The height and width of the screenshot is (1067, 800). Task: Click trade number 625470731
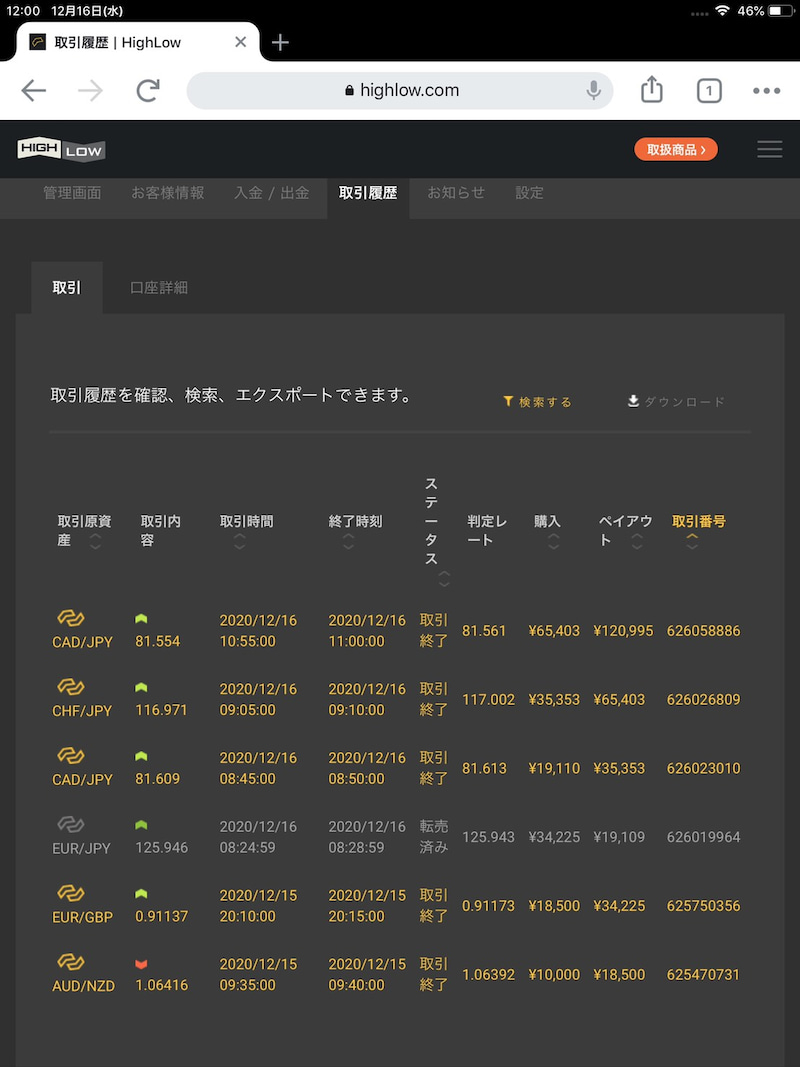(x=703, y=974)
